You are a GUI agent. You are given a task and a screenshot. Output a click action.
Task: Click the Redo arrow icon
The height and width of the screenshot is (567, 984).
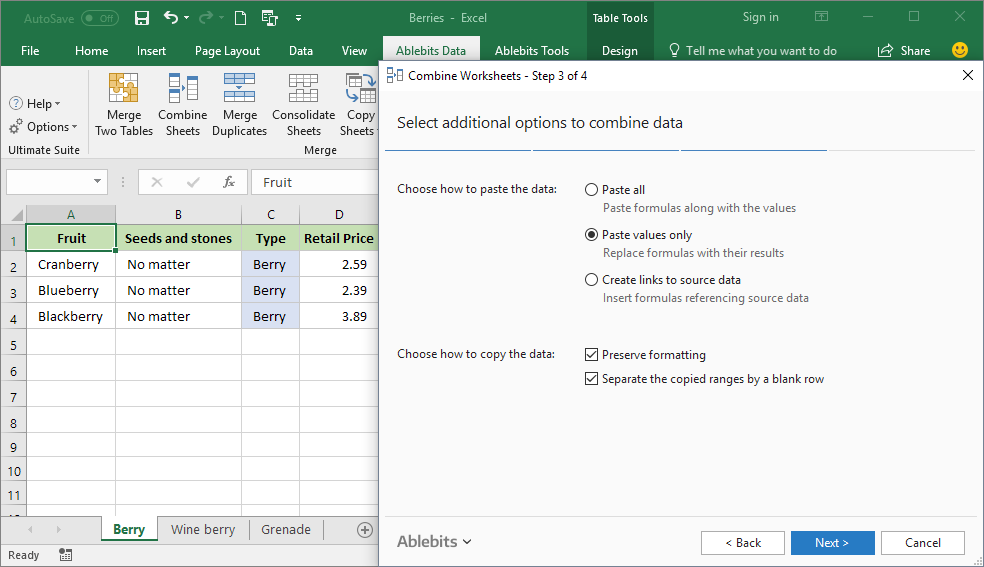tap(206, 18)
